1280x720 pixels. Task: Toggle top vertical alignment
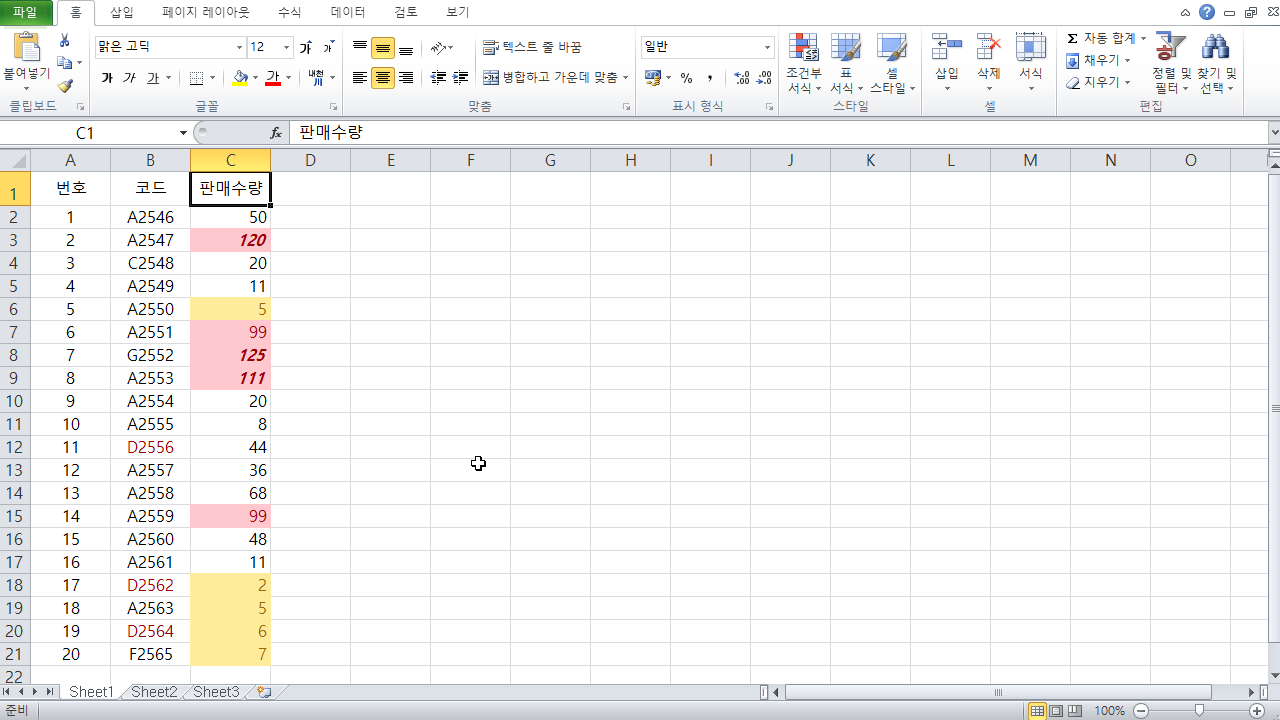[360, 48]
